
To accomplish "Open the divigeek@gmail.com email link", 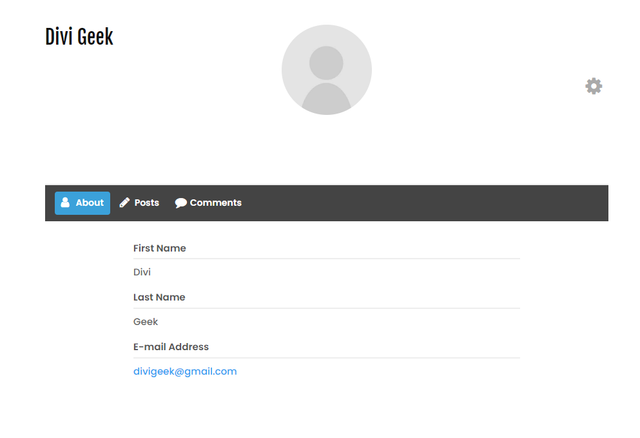I will (x=185, y=371).
